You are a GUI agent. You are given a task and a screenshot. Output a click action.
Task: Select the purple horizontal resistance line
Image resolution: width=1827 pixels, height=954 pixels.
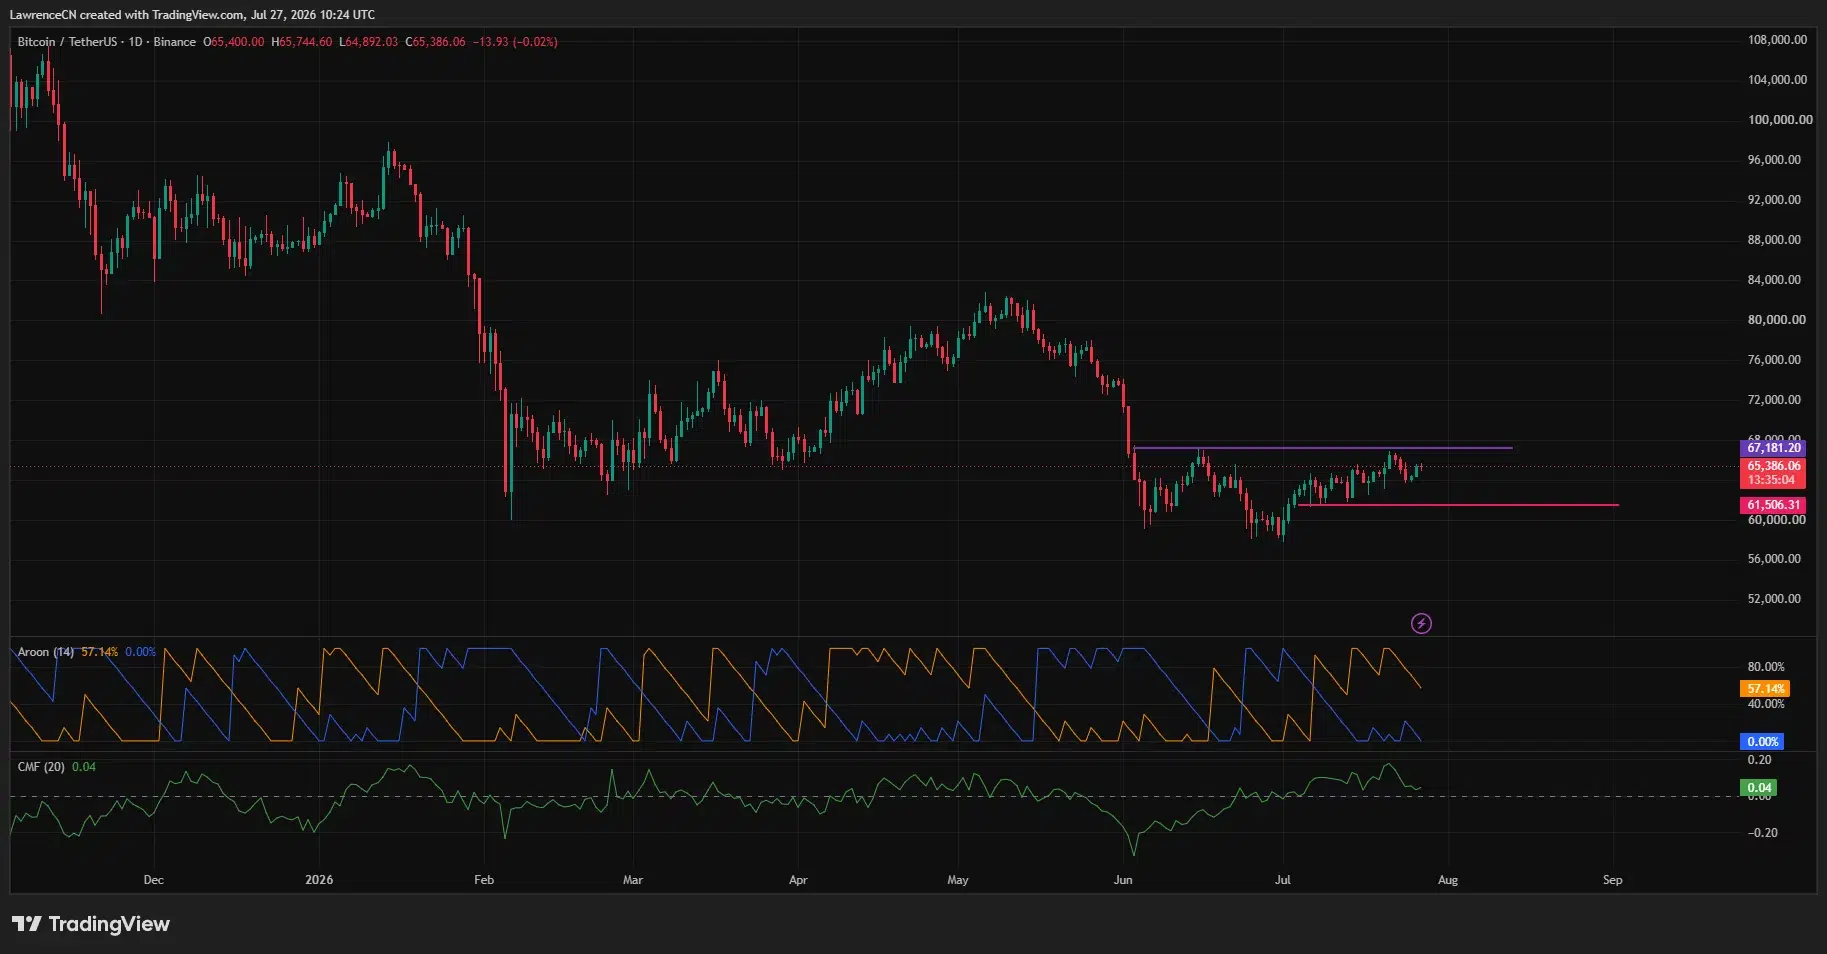(1322, 448)
